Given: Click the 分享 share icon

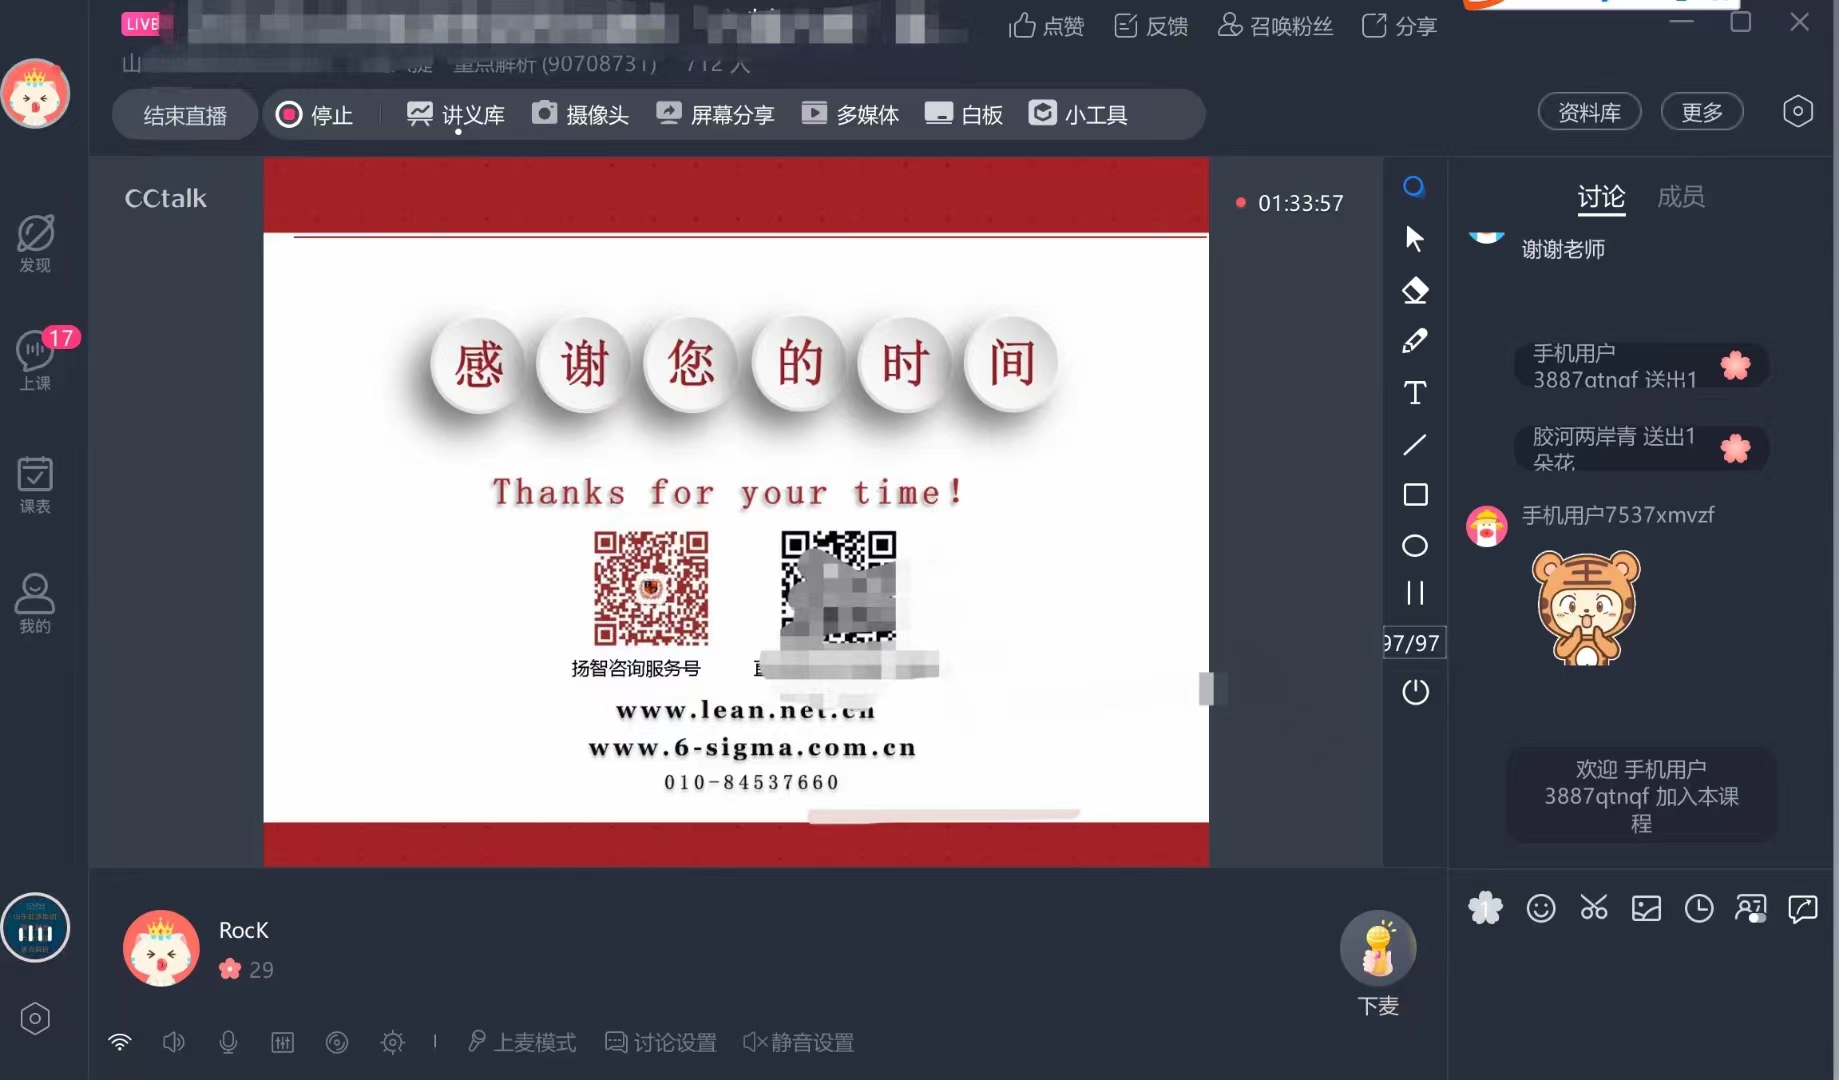Looking at the screenshot, I should 1399,26.
